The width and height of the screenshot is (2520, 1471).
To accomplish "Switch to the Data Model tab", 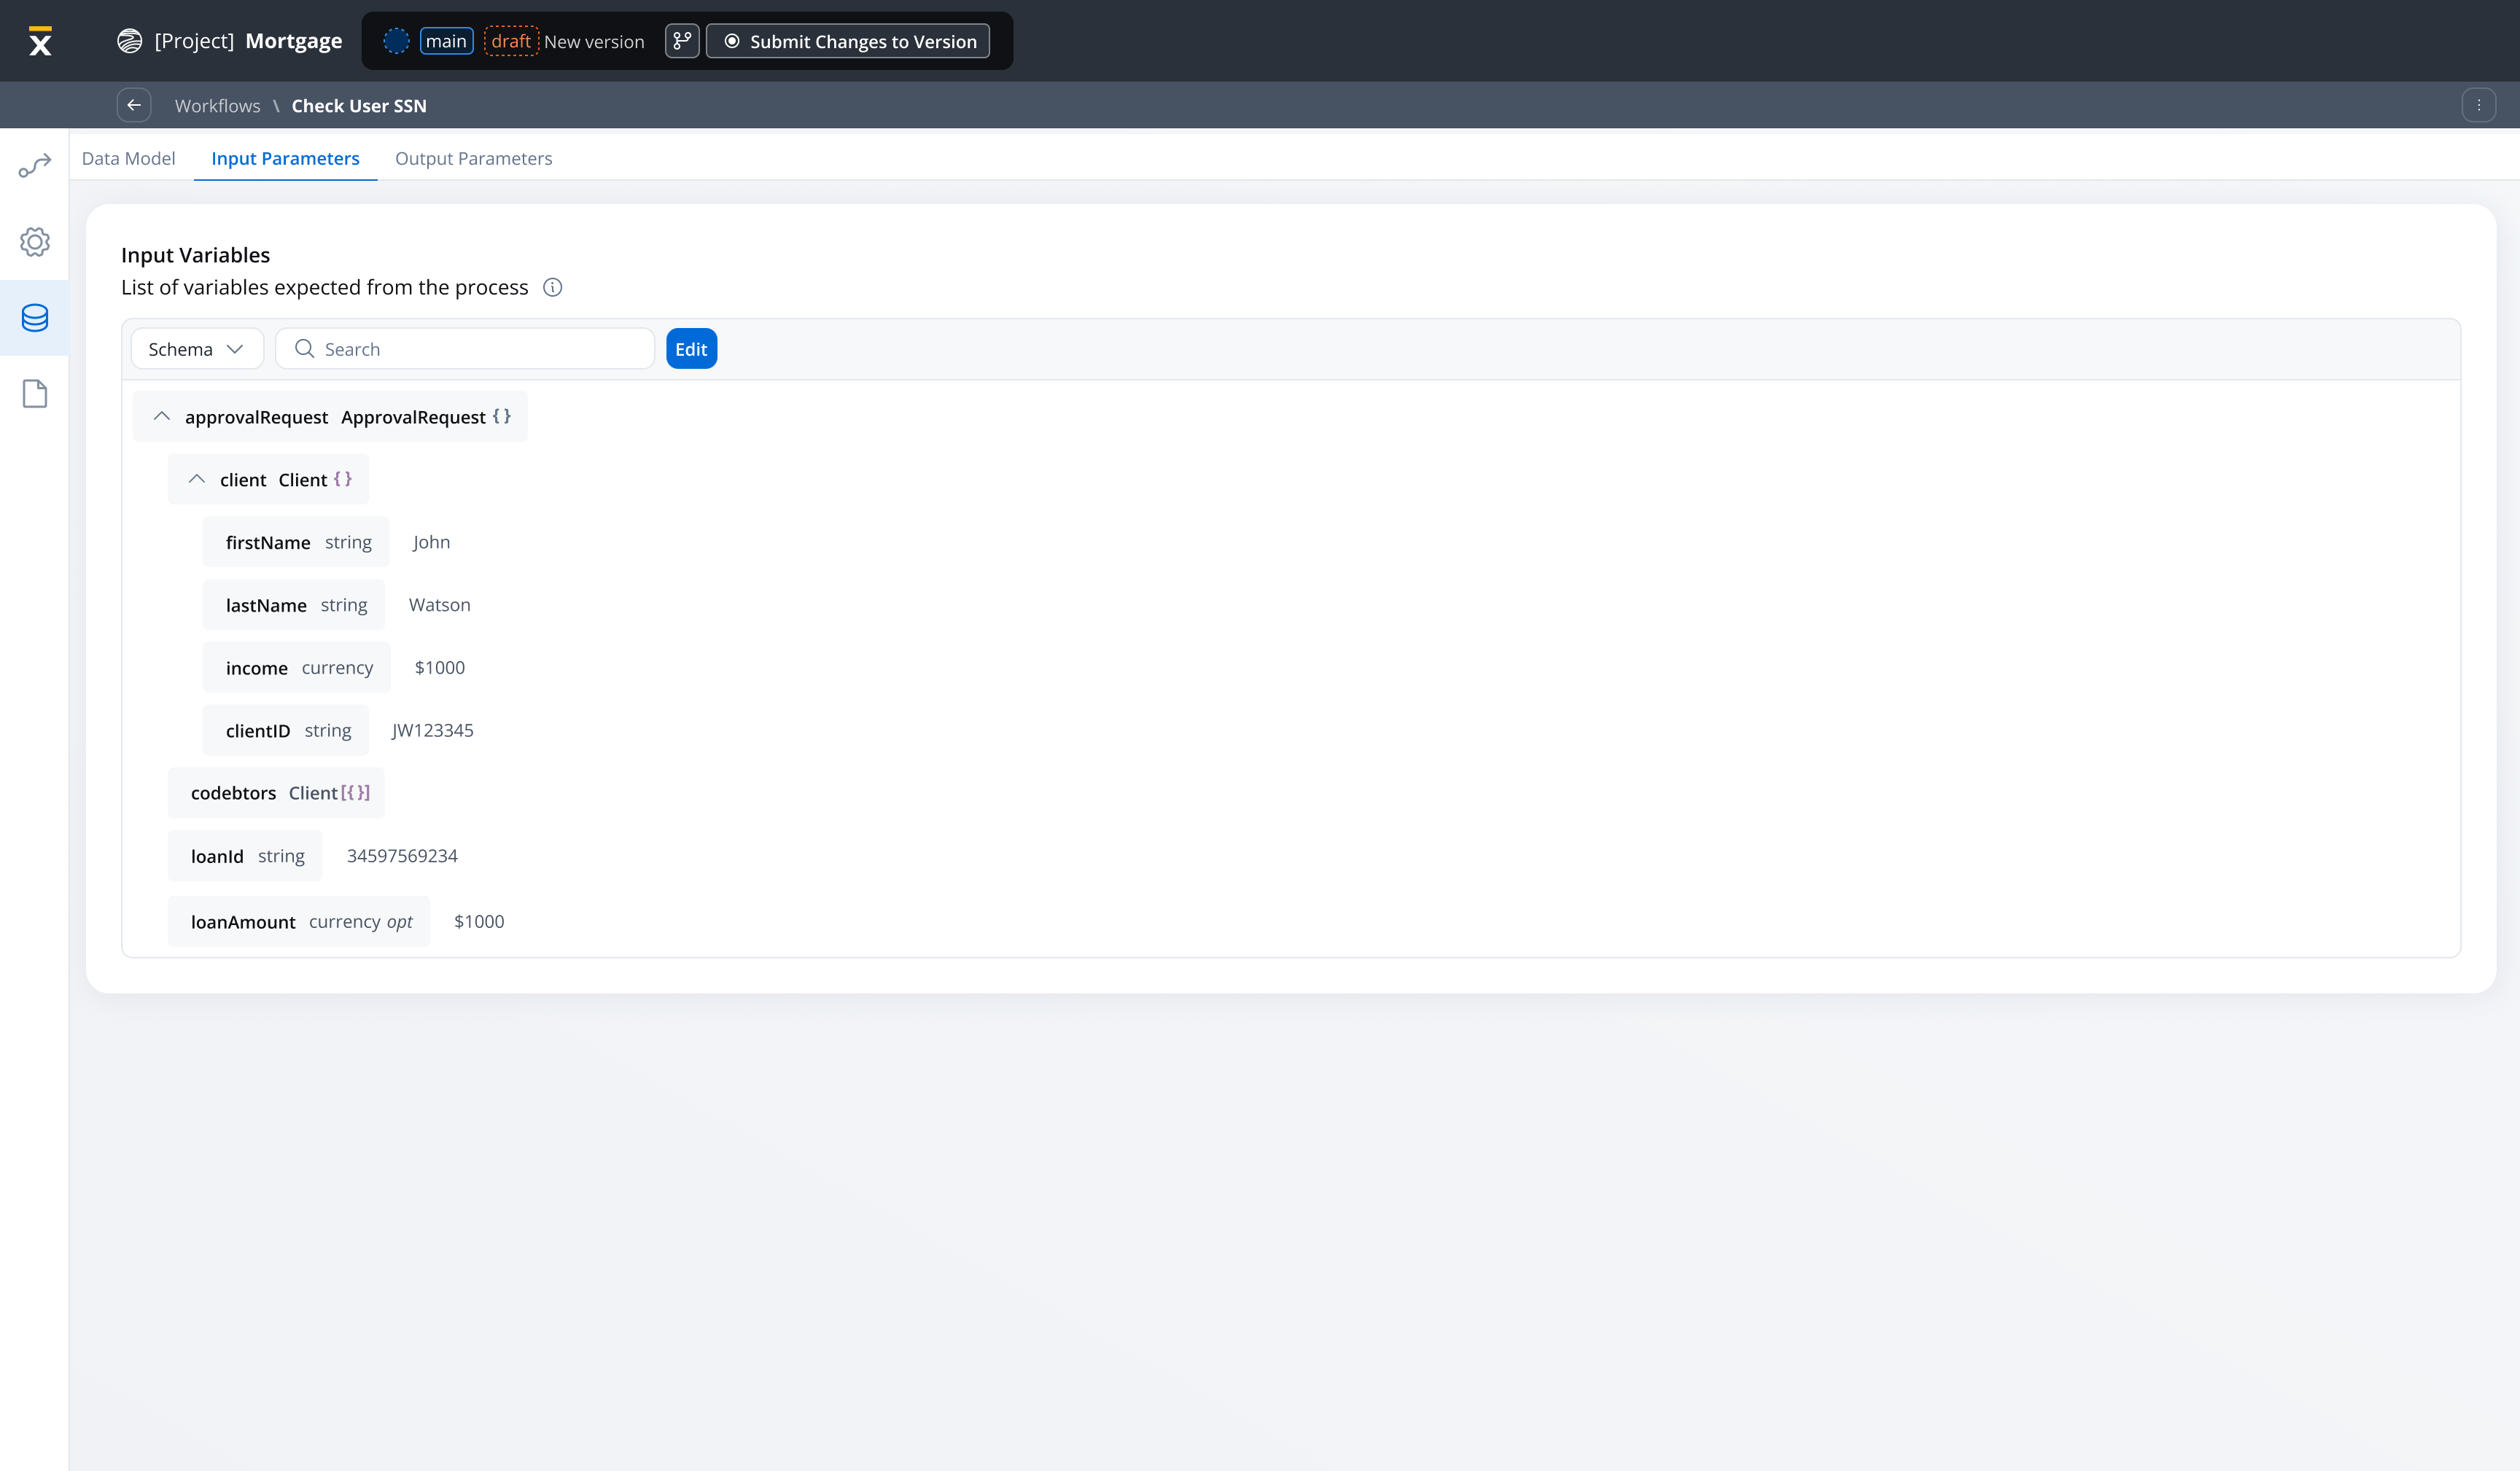I will (128, 158).
